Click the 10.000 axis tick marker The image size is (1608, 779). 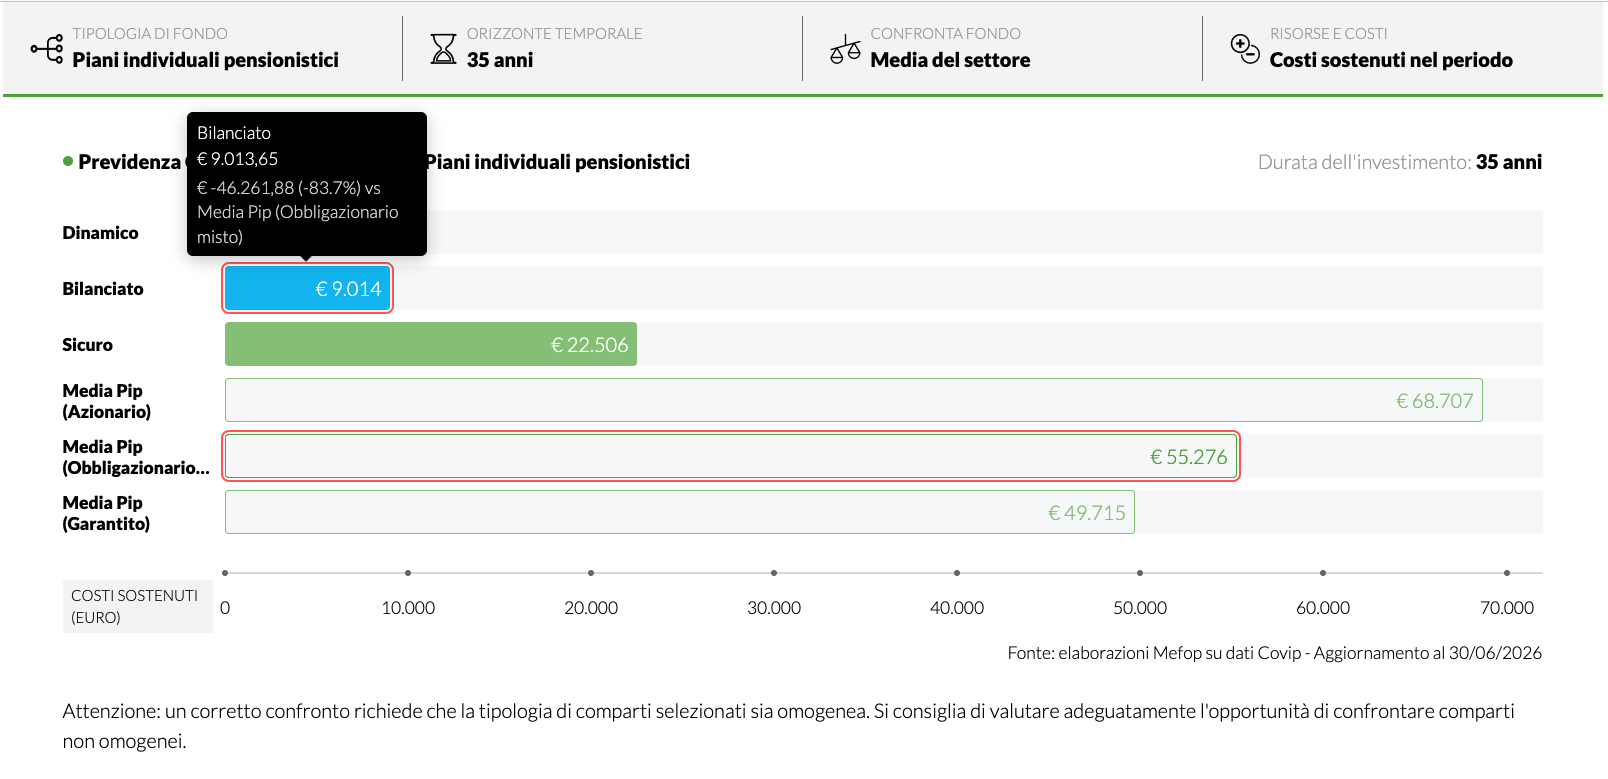tap(408, 573)
